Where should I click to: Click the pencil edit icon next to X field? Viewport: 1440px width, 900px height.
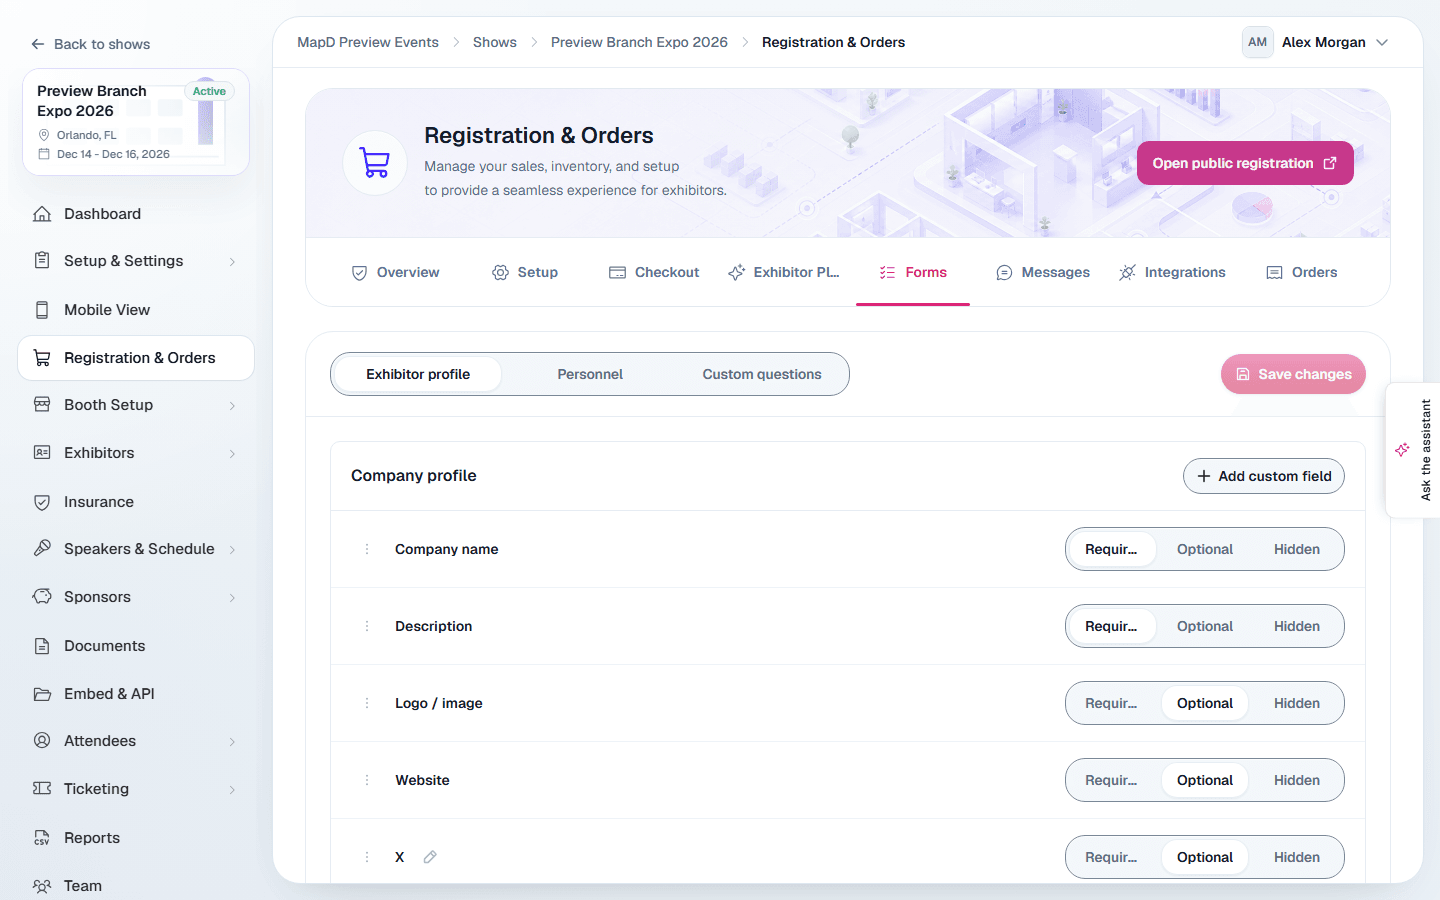pos(430,857)
